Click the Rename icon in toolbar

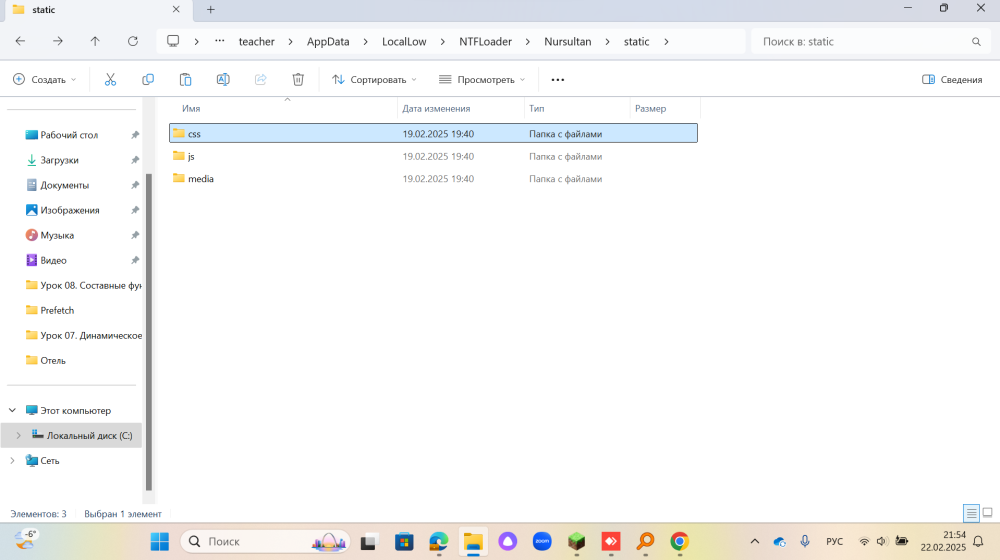pos(223,80)
